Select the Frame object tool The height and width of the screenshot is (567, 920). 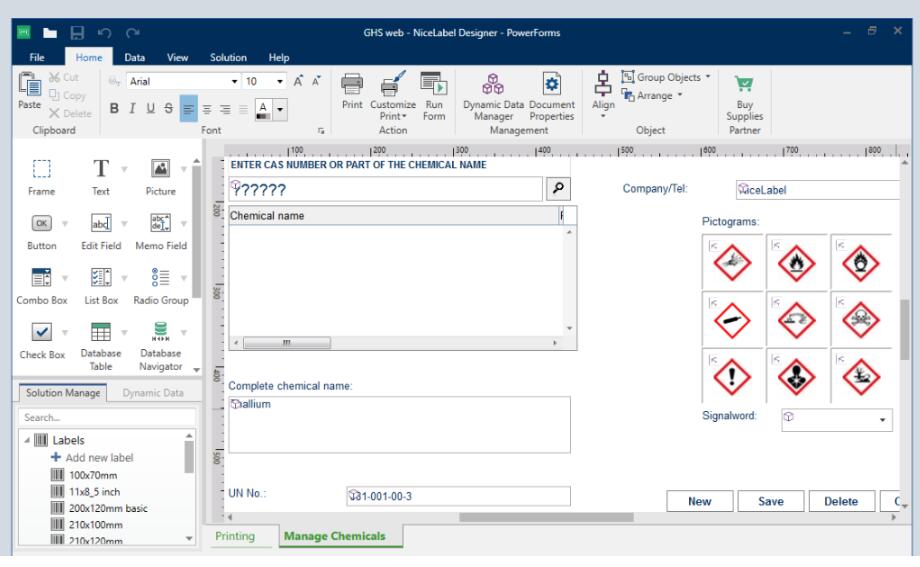(x=42, y=177)
